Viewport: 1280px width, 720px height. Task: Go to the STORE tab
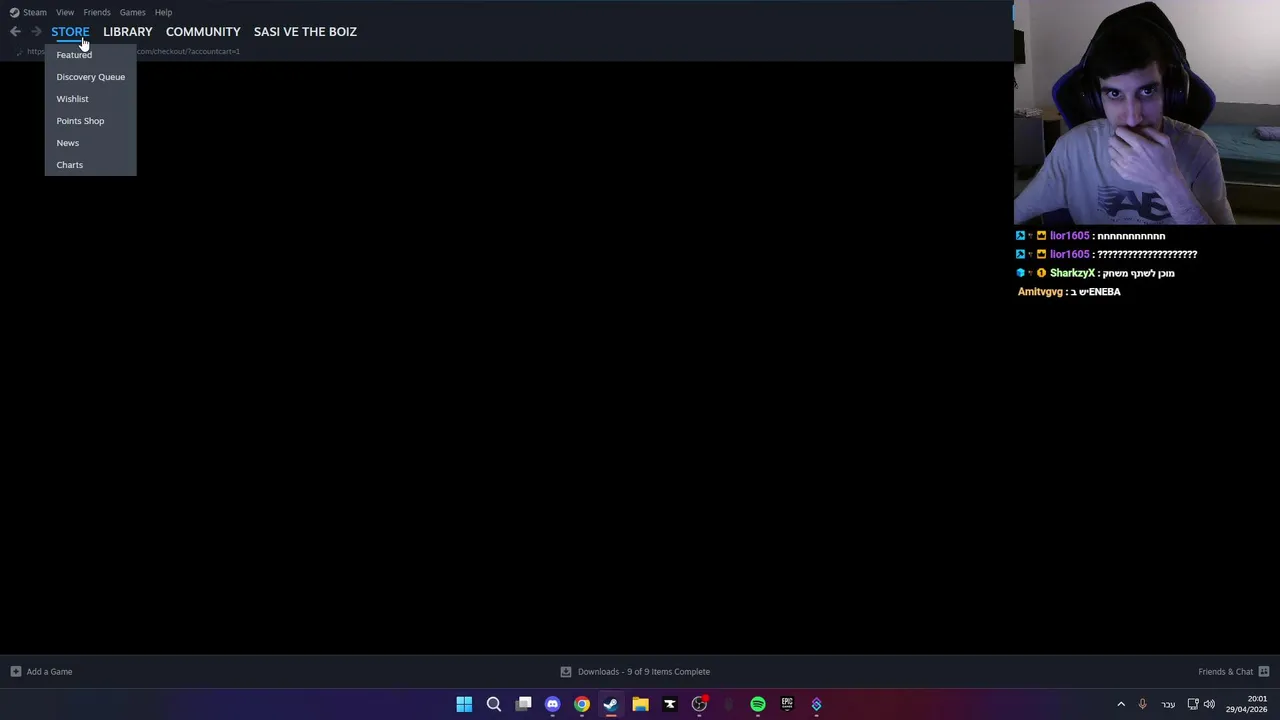(x=70, y=32)
